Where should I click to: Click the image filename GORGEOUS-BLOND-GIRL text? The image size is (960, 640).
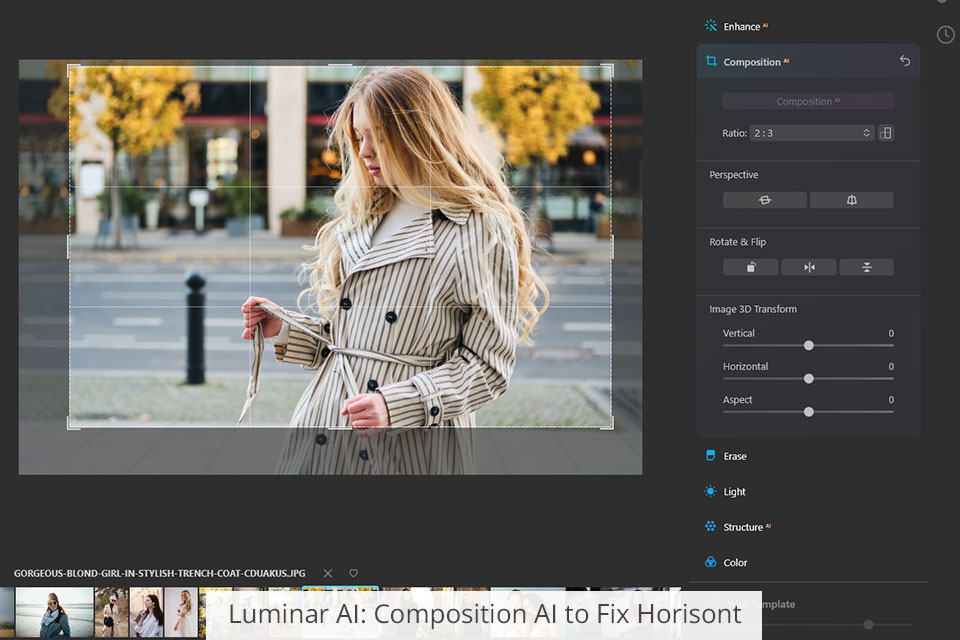(159, 573)
